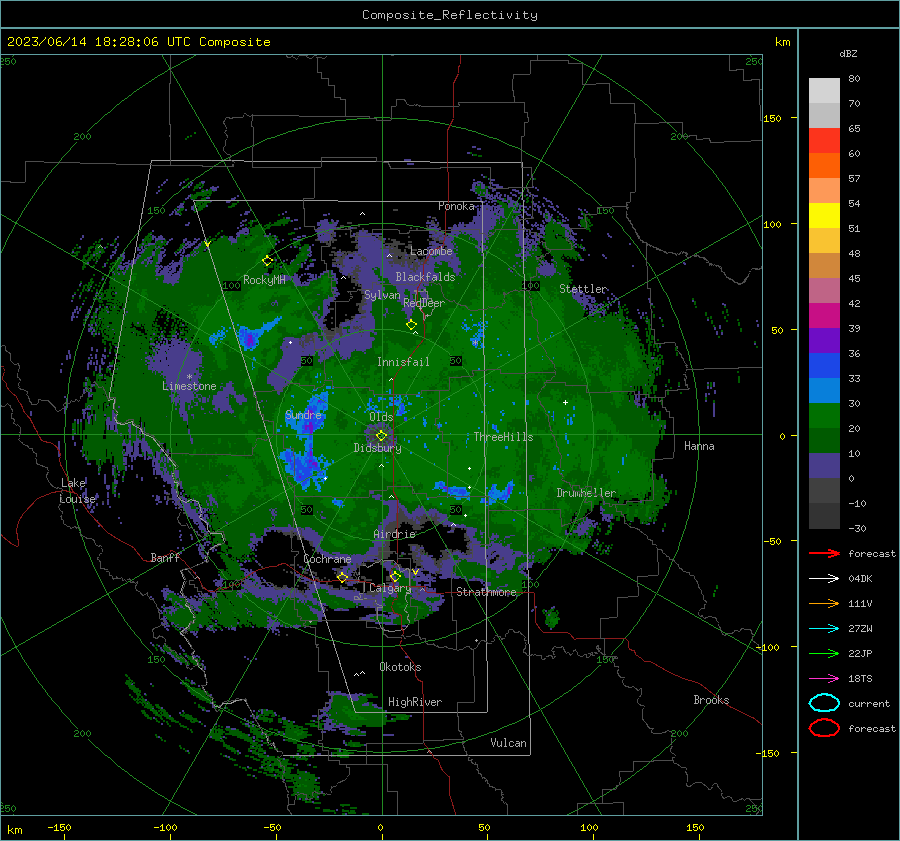This screenshot has height=841, width=900.
Task: Click the RockyMH label
Action: [x=264, y=280]
